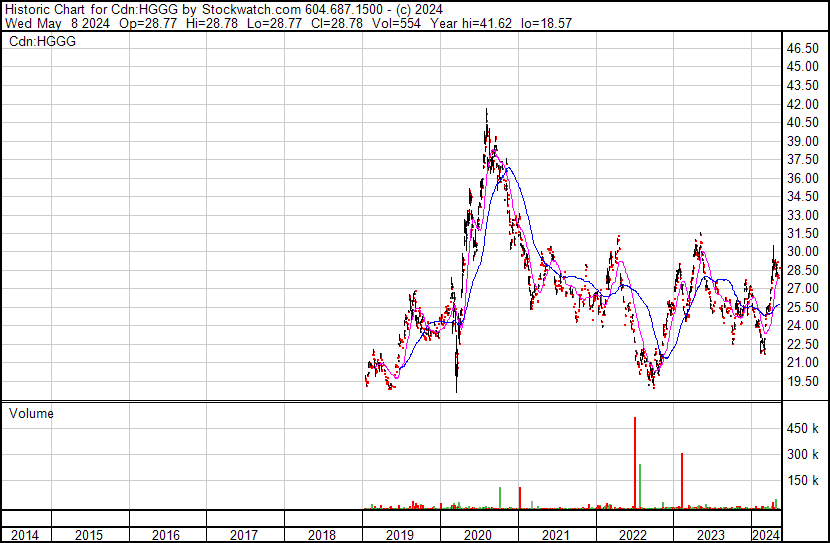Screen dimensions: 830x543
Task: Click the 150 k volume axis label
Action: (x=803, y=480)
